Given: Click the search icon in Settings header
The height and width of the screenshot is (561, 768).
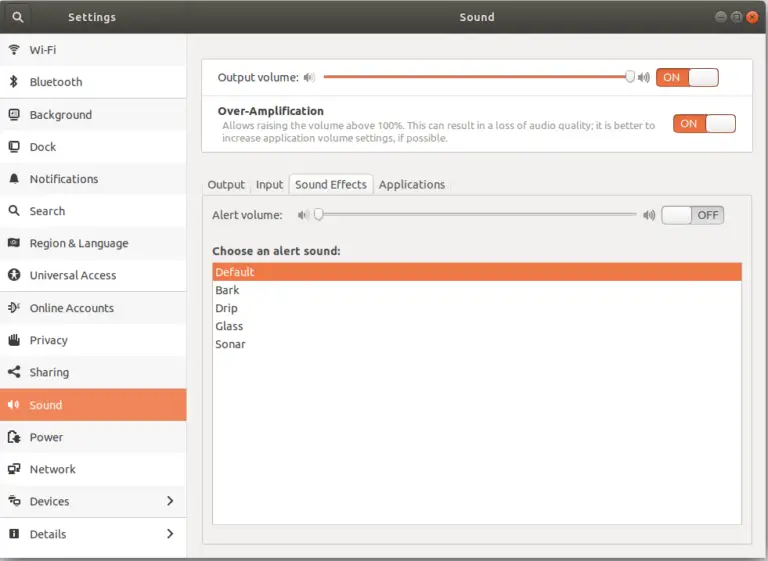Looking at the screenshot, I should coord(19,17).
